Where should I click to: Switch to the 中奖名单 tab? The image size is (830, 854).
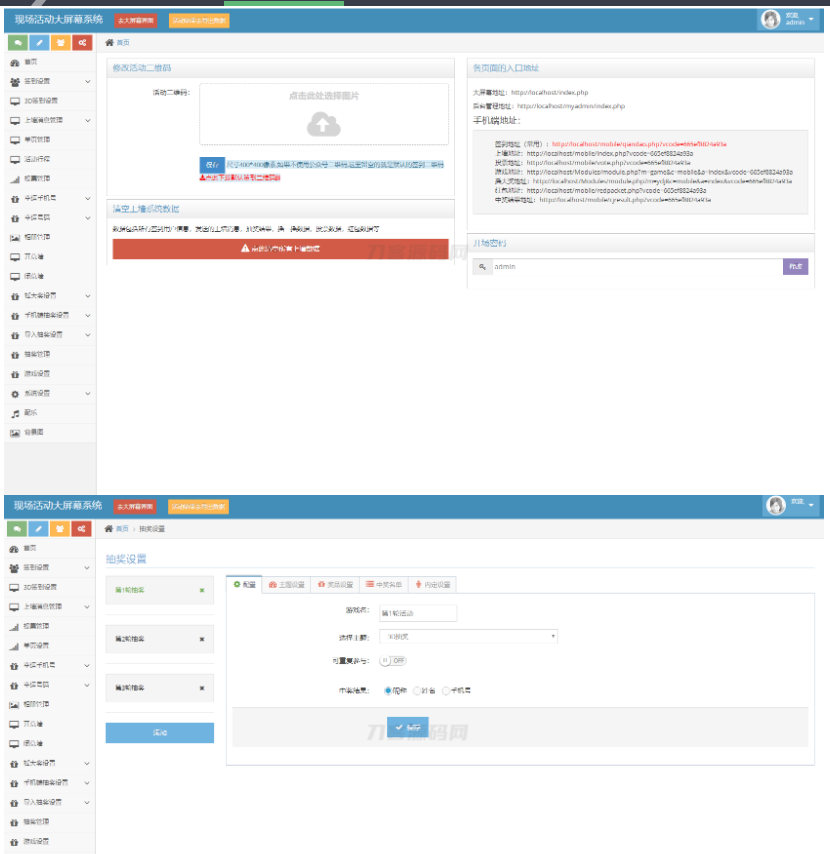tap(383, 585)
